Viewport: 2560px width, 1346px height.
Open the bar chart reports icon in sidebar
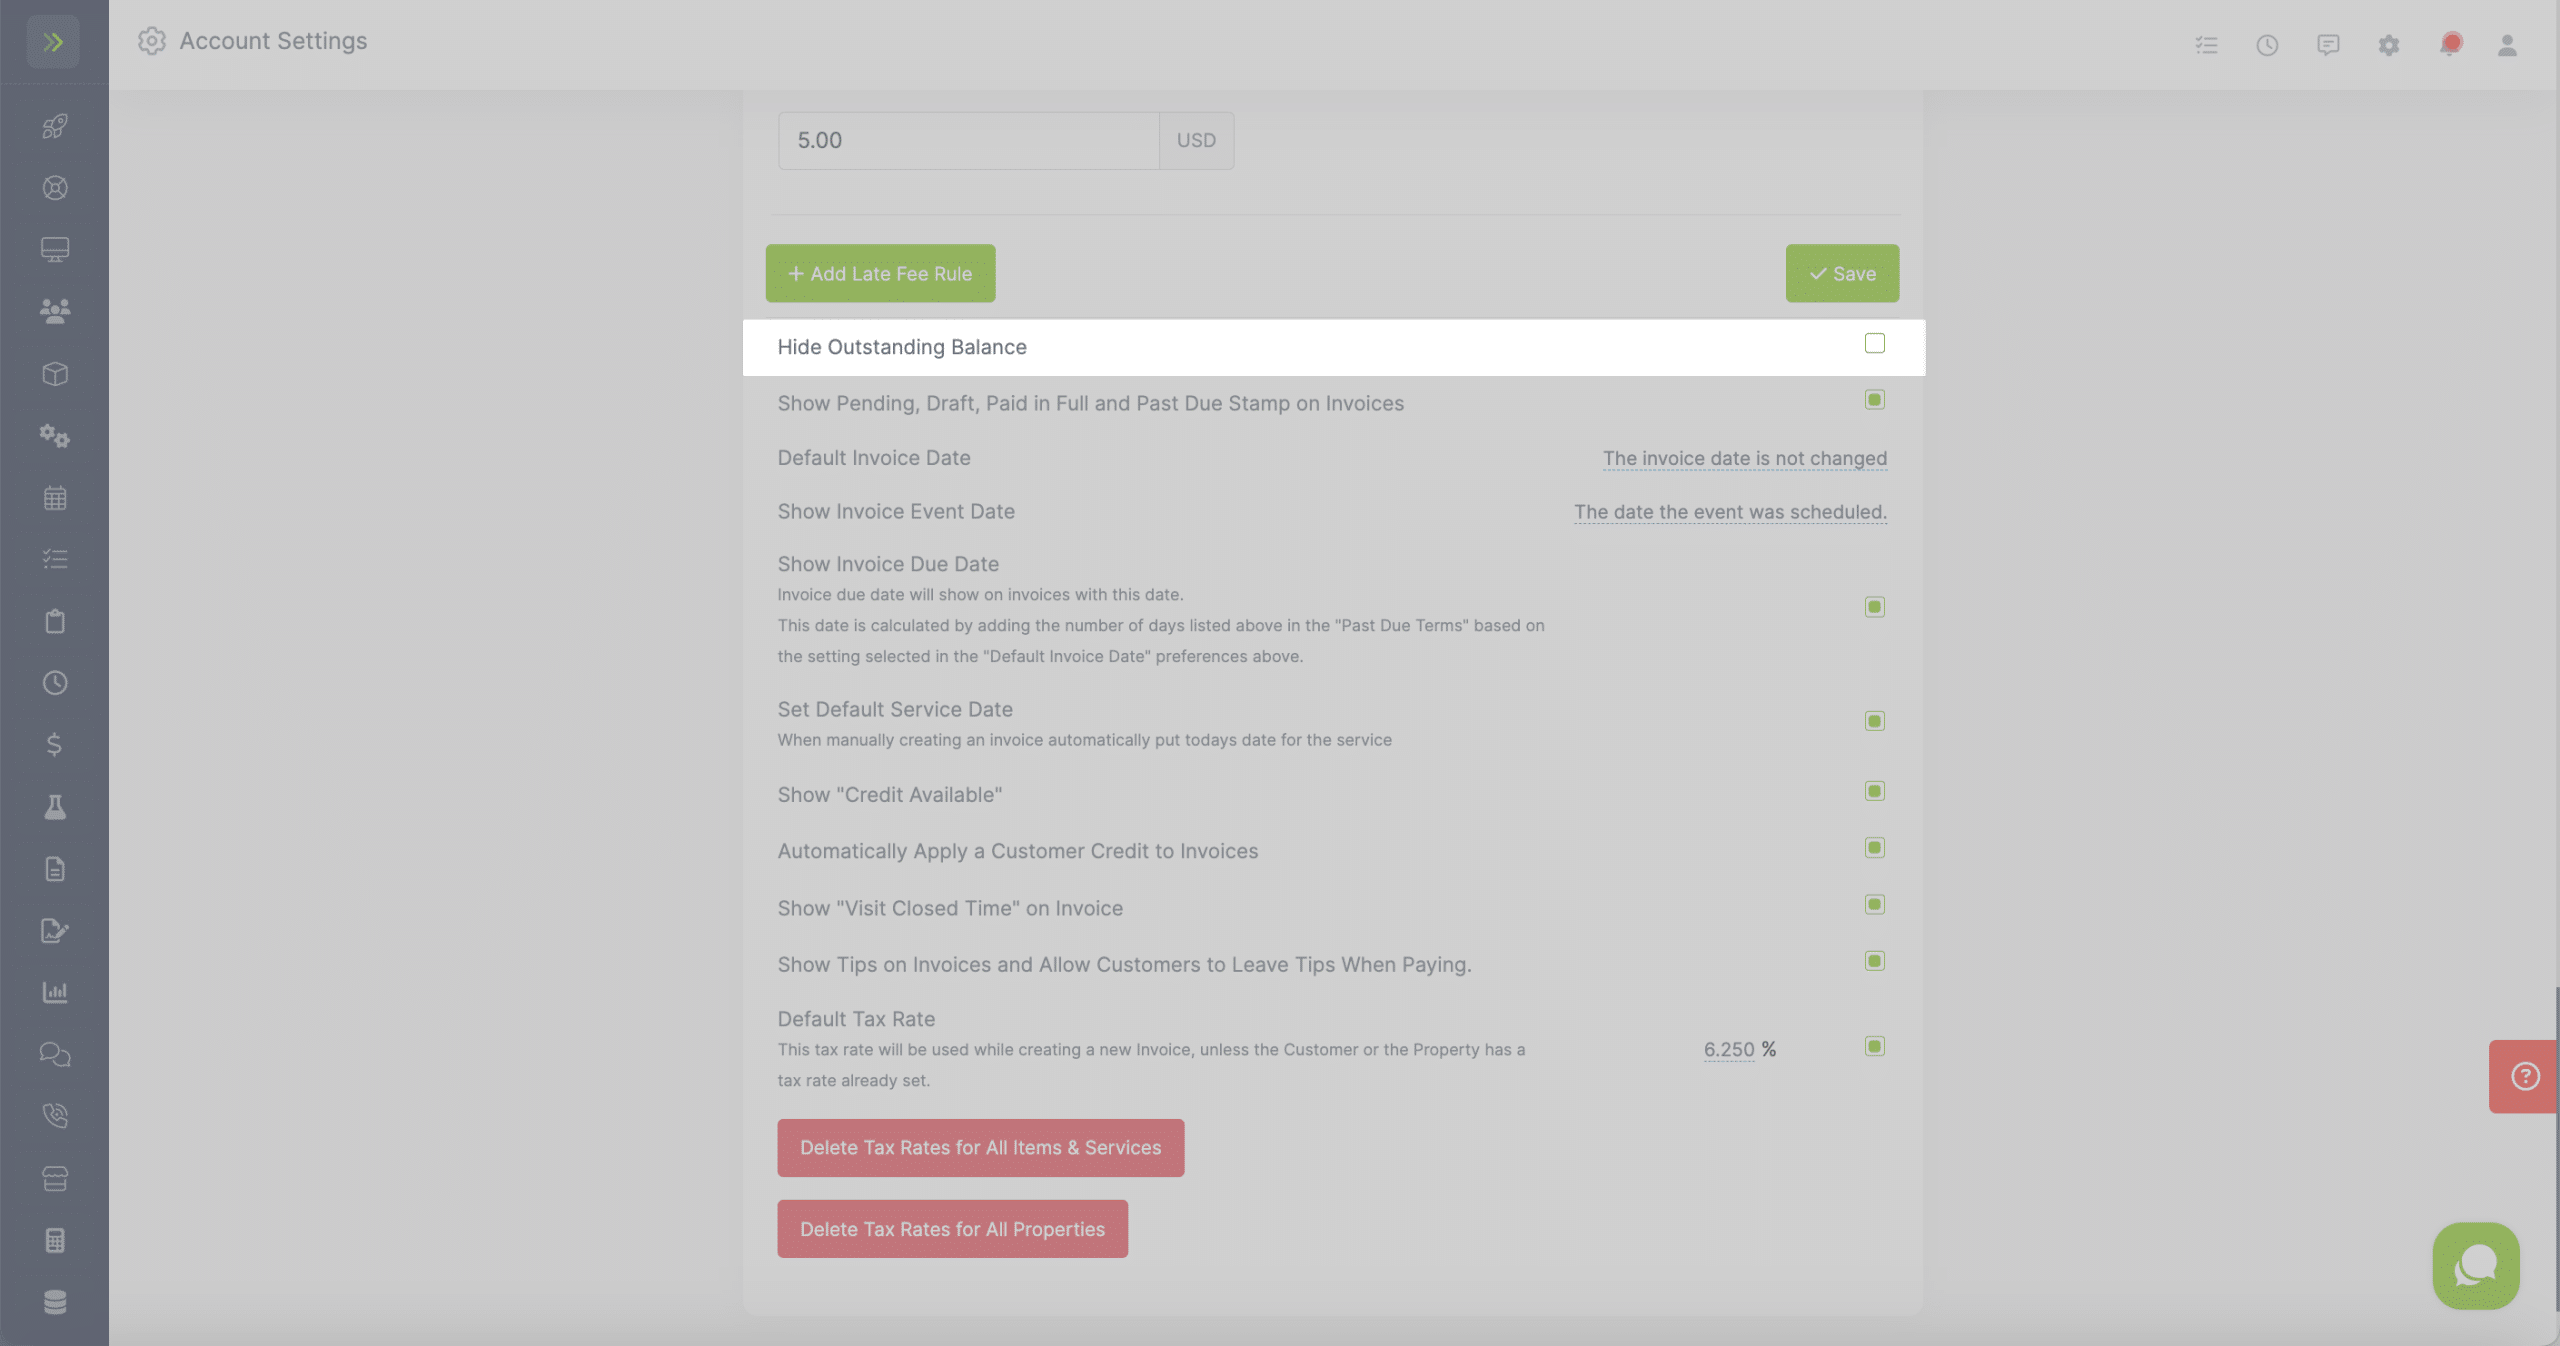[x=55, y=992]
